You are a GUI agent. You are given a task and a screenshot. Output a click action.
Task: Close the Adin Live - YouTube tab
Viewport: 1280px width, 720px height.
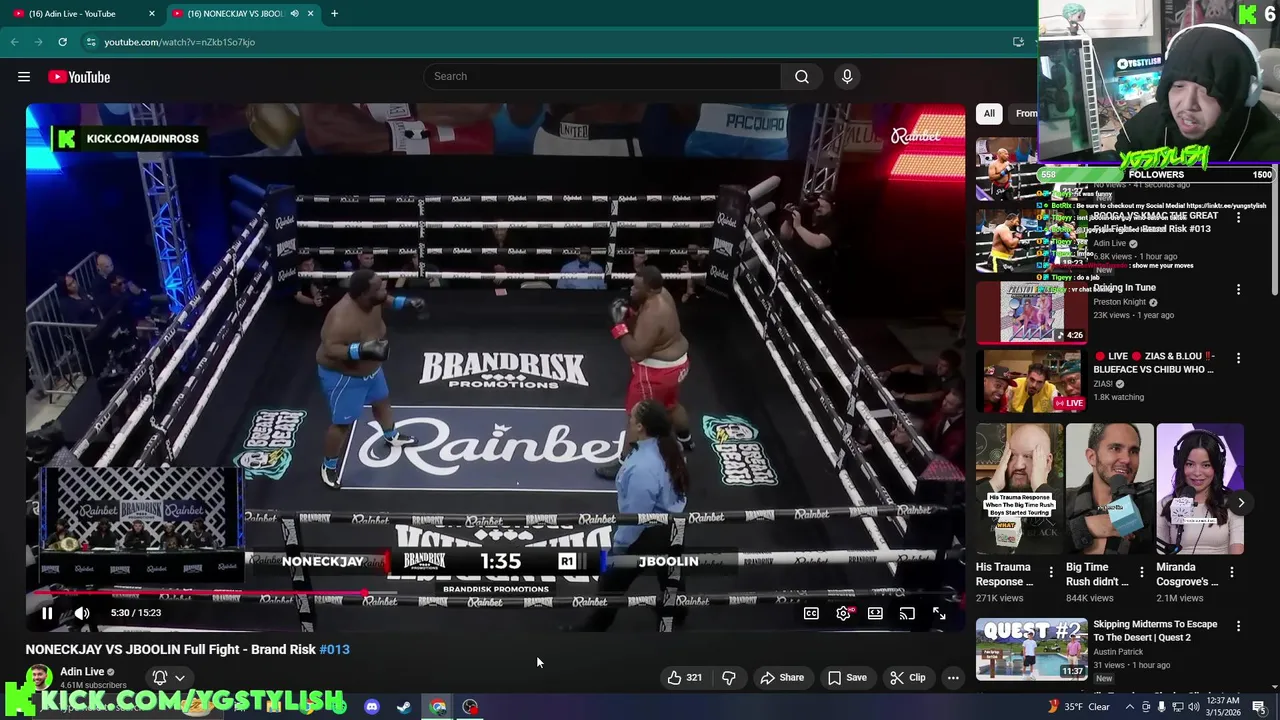click(152, 14)
